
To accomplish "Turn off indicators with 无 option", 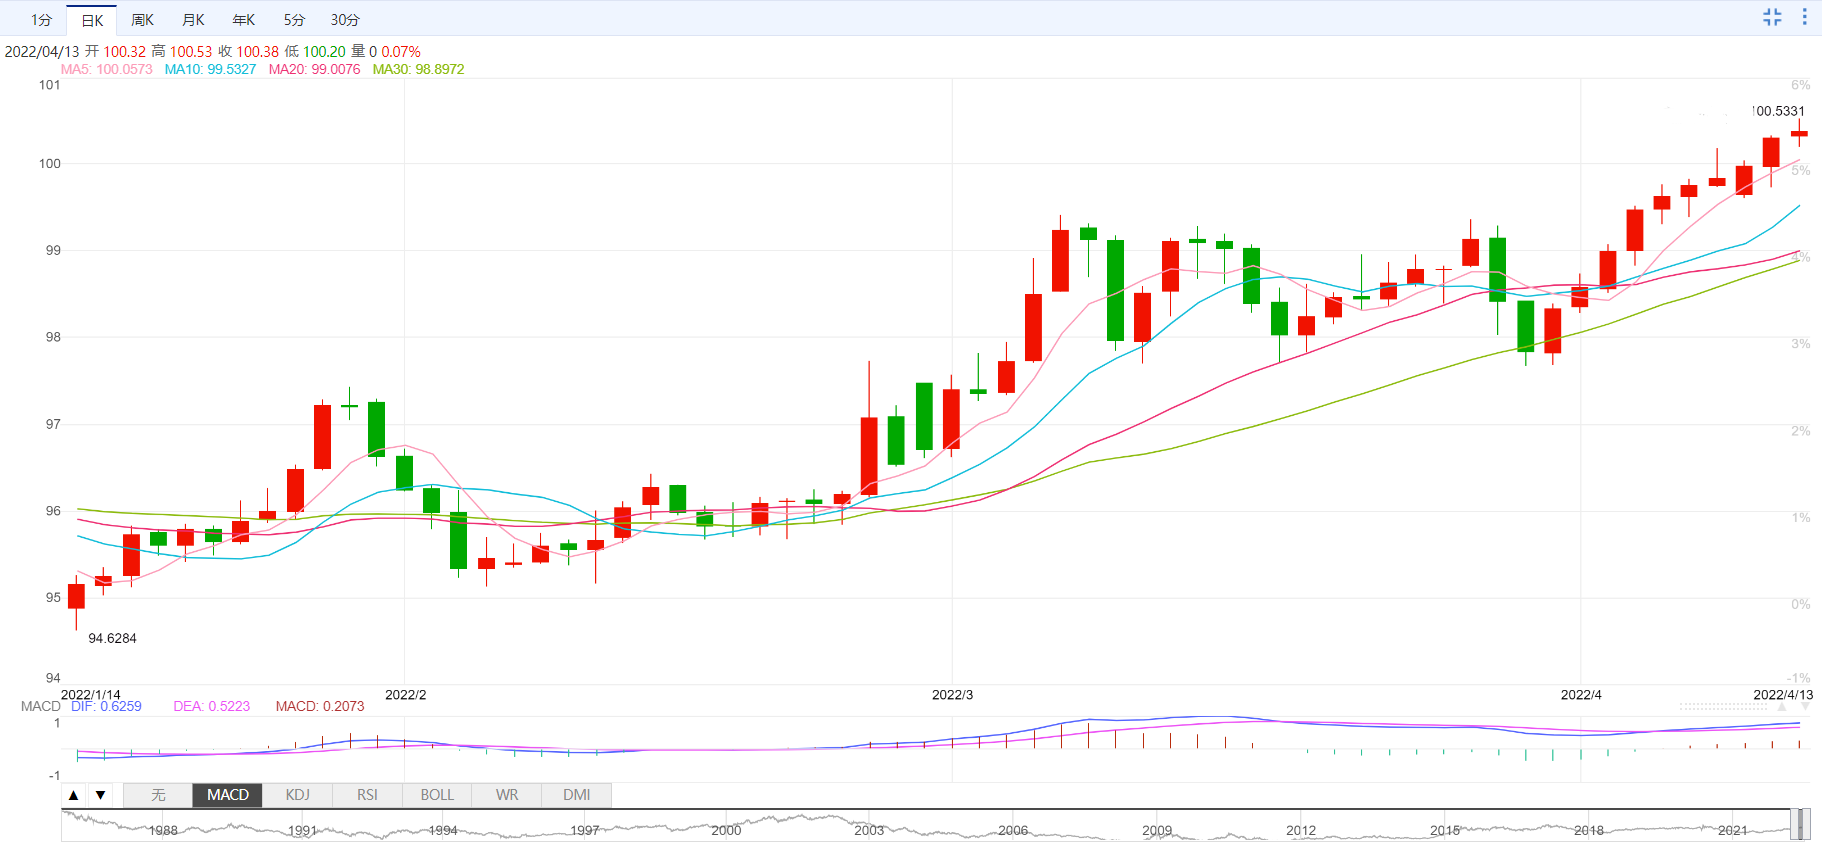I will tap(158, 795).
